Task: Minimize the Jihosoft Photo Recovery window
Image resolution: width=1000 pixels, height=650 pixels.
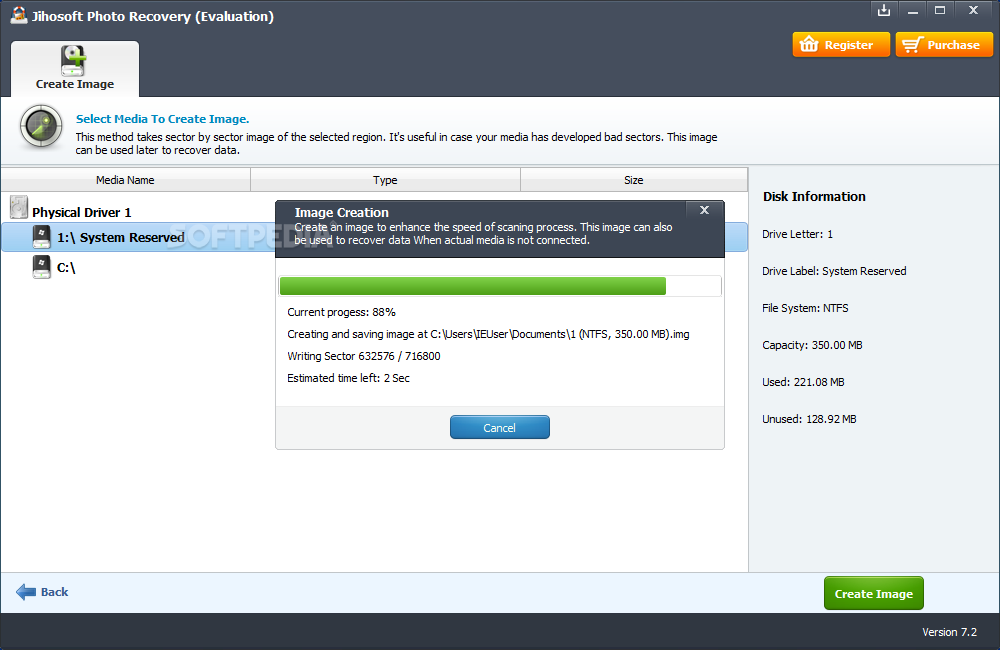Action: [x=913, y=10]
